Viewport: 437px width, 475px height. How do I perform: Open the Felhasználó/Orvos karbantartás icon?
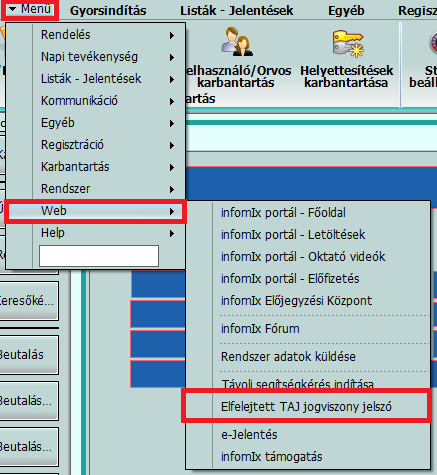(237, 42)
